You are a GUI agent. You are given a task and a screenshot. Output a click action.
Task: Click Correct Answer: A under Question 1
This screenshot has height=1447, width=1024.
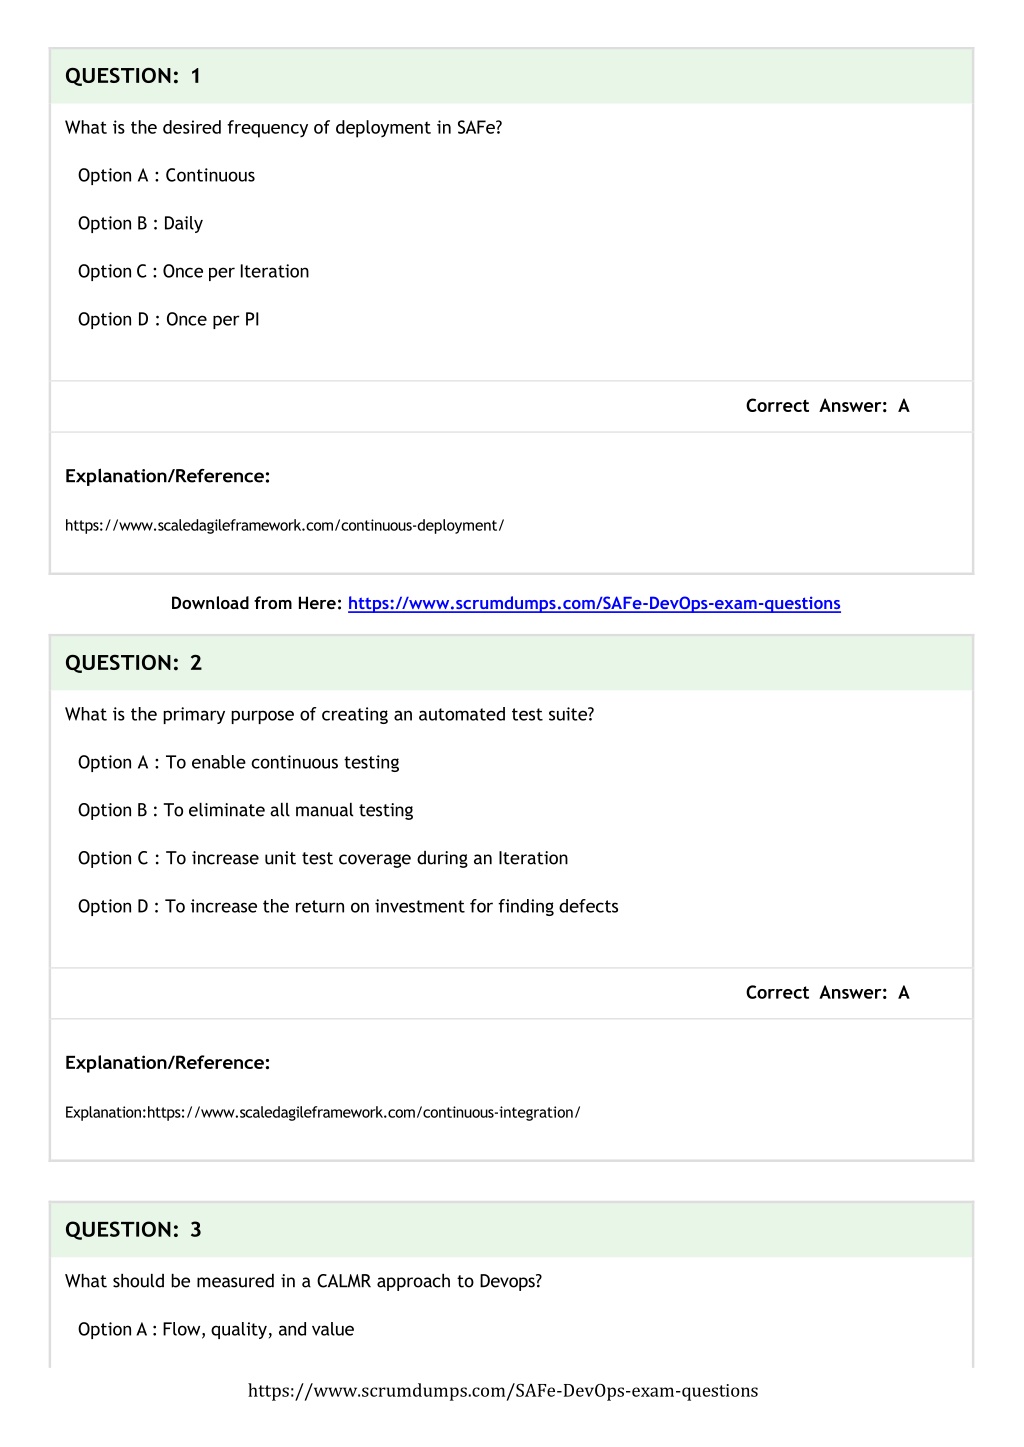click(827, 406)
